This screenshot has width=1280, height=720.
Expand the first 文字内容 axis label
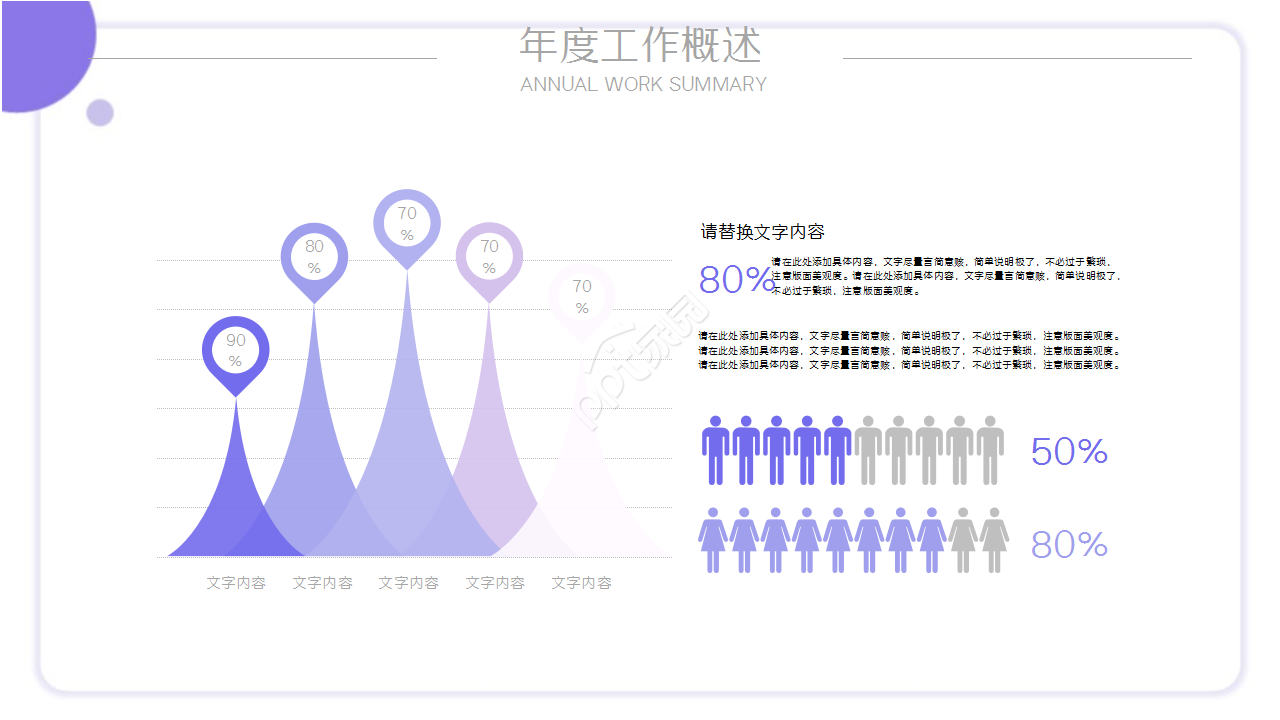[236, 582]
